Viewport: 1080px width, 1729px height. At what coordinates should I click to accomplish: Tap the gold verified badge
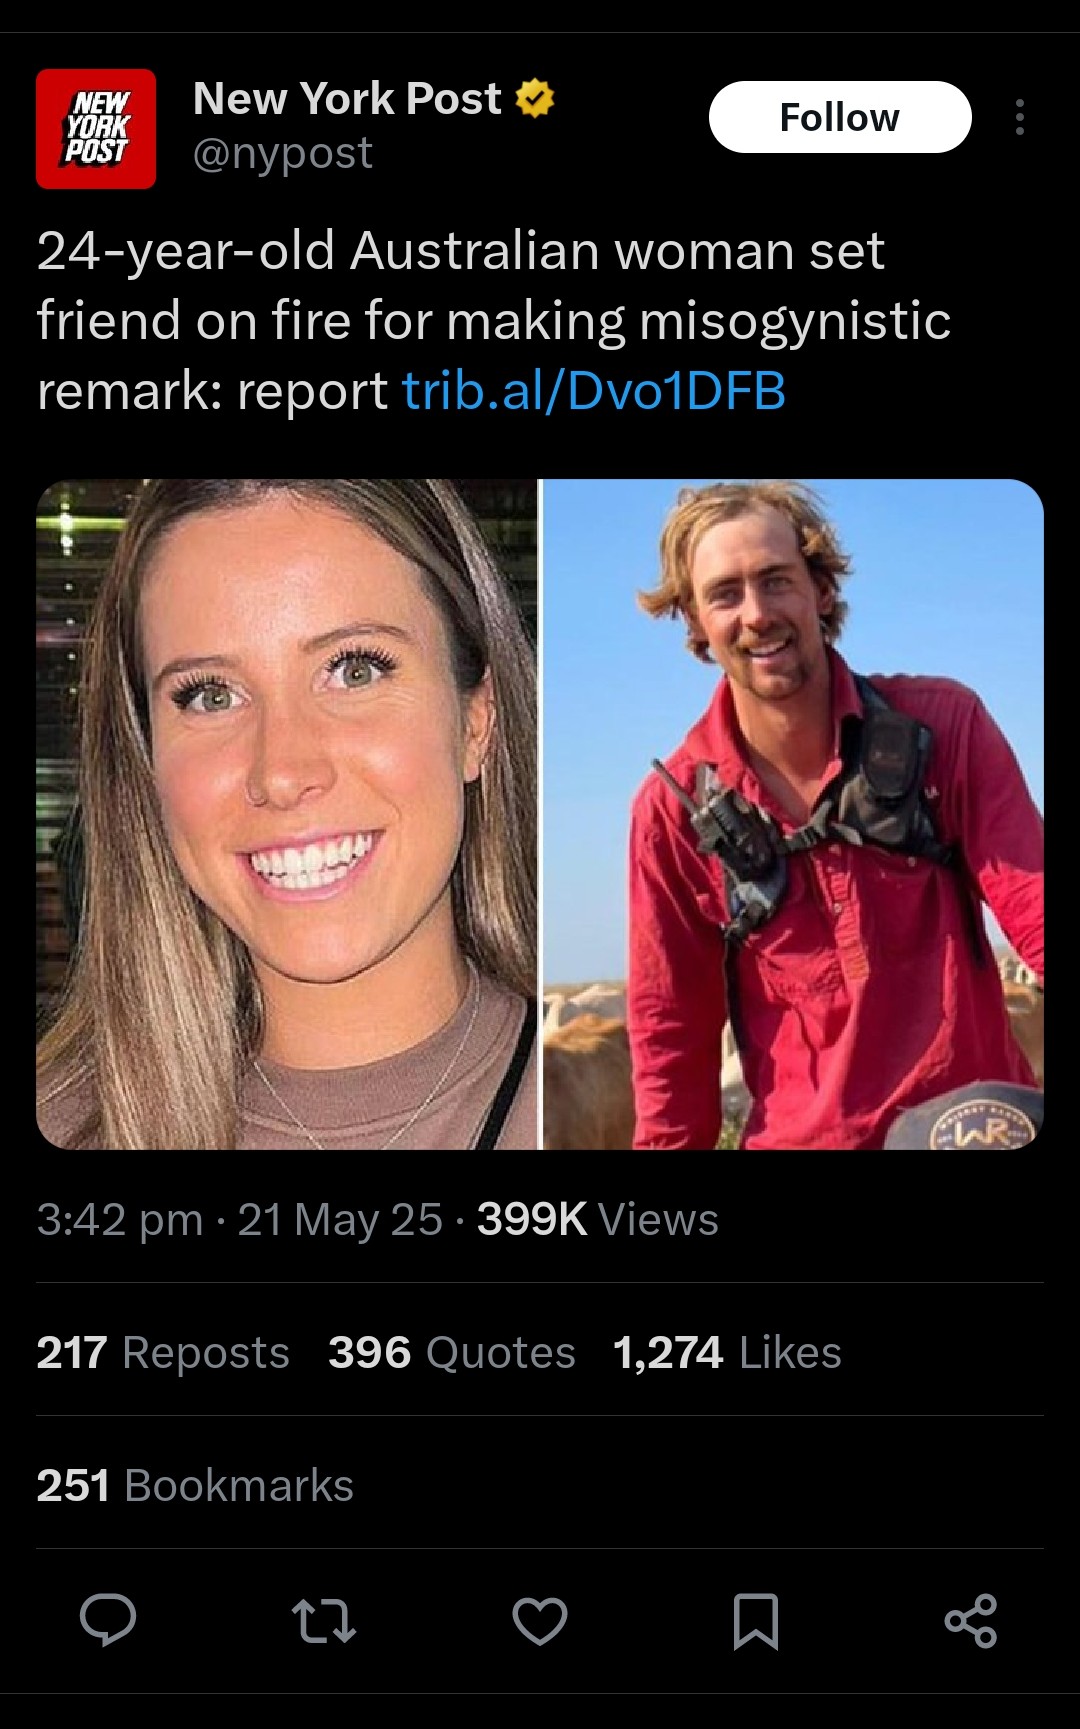535,98
